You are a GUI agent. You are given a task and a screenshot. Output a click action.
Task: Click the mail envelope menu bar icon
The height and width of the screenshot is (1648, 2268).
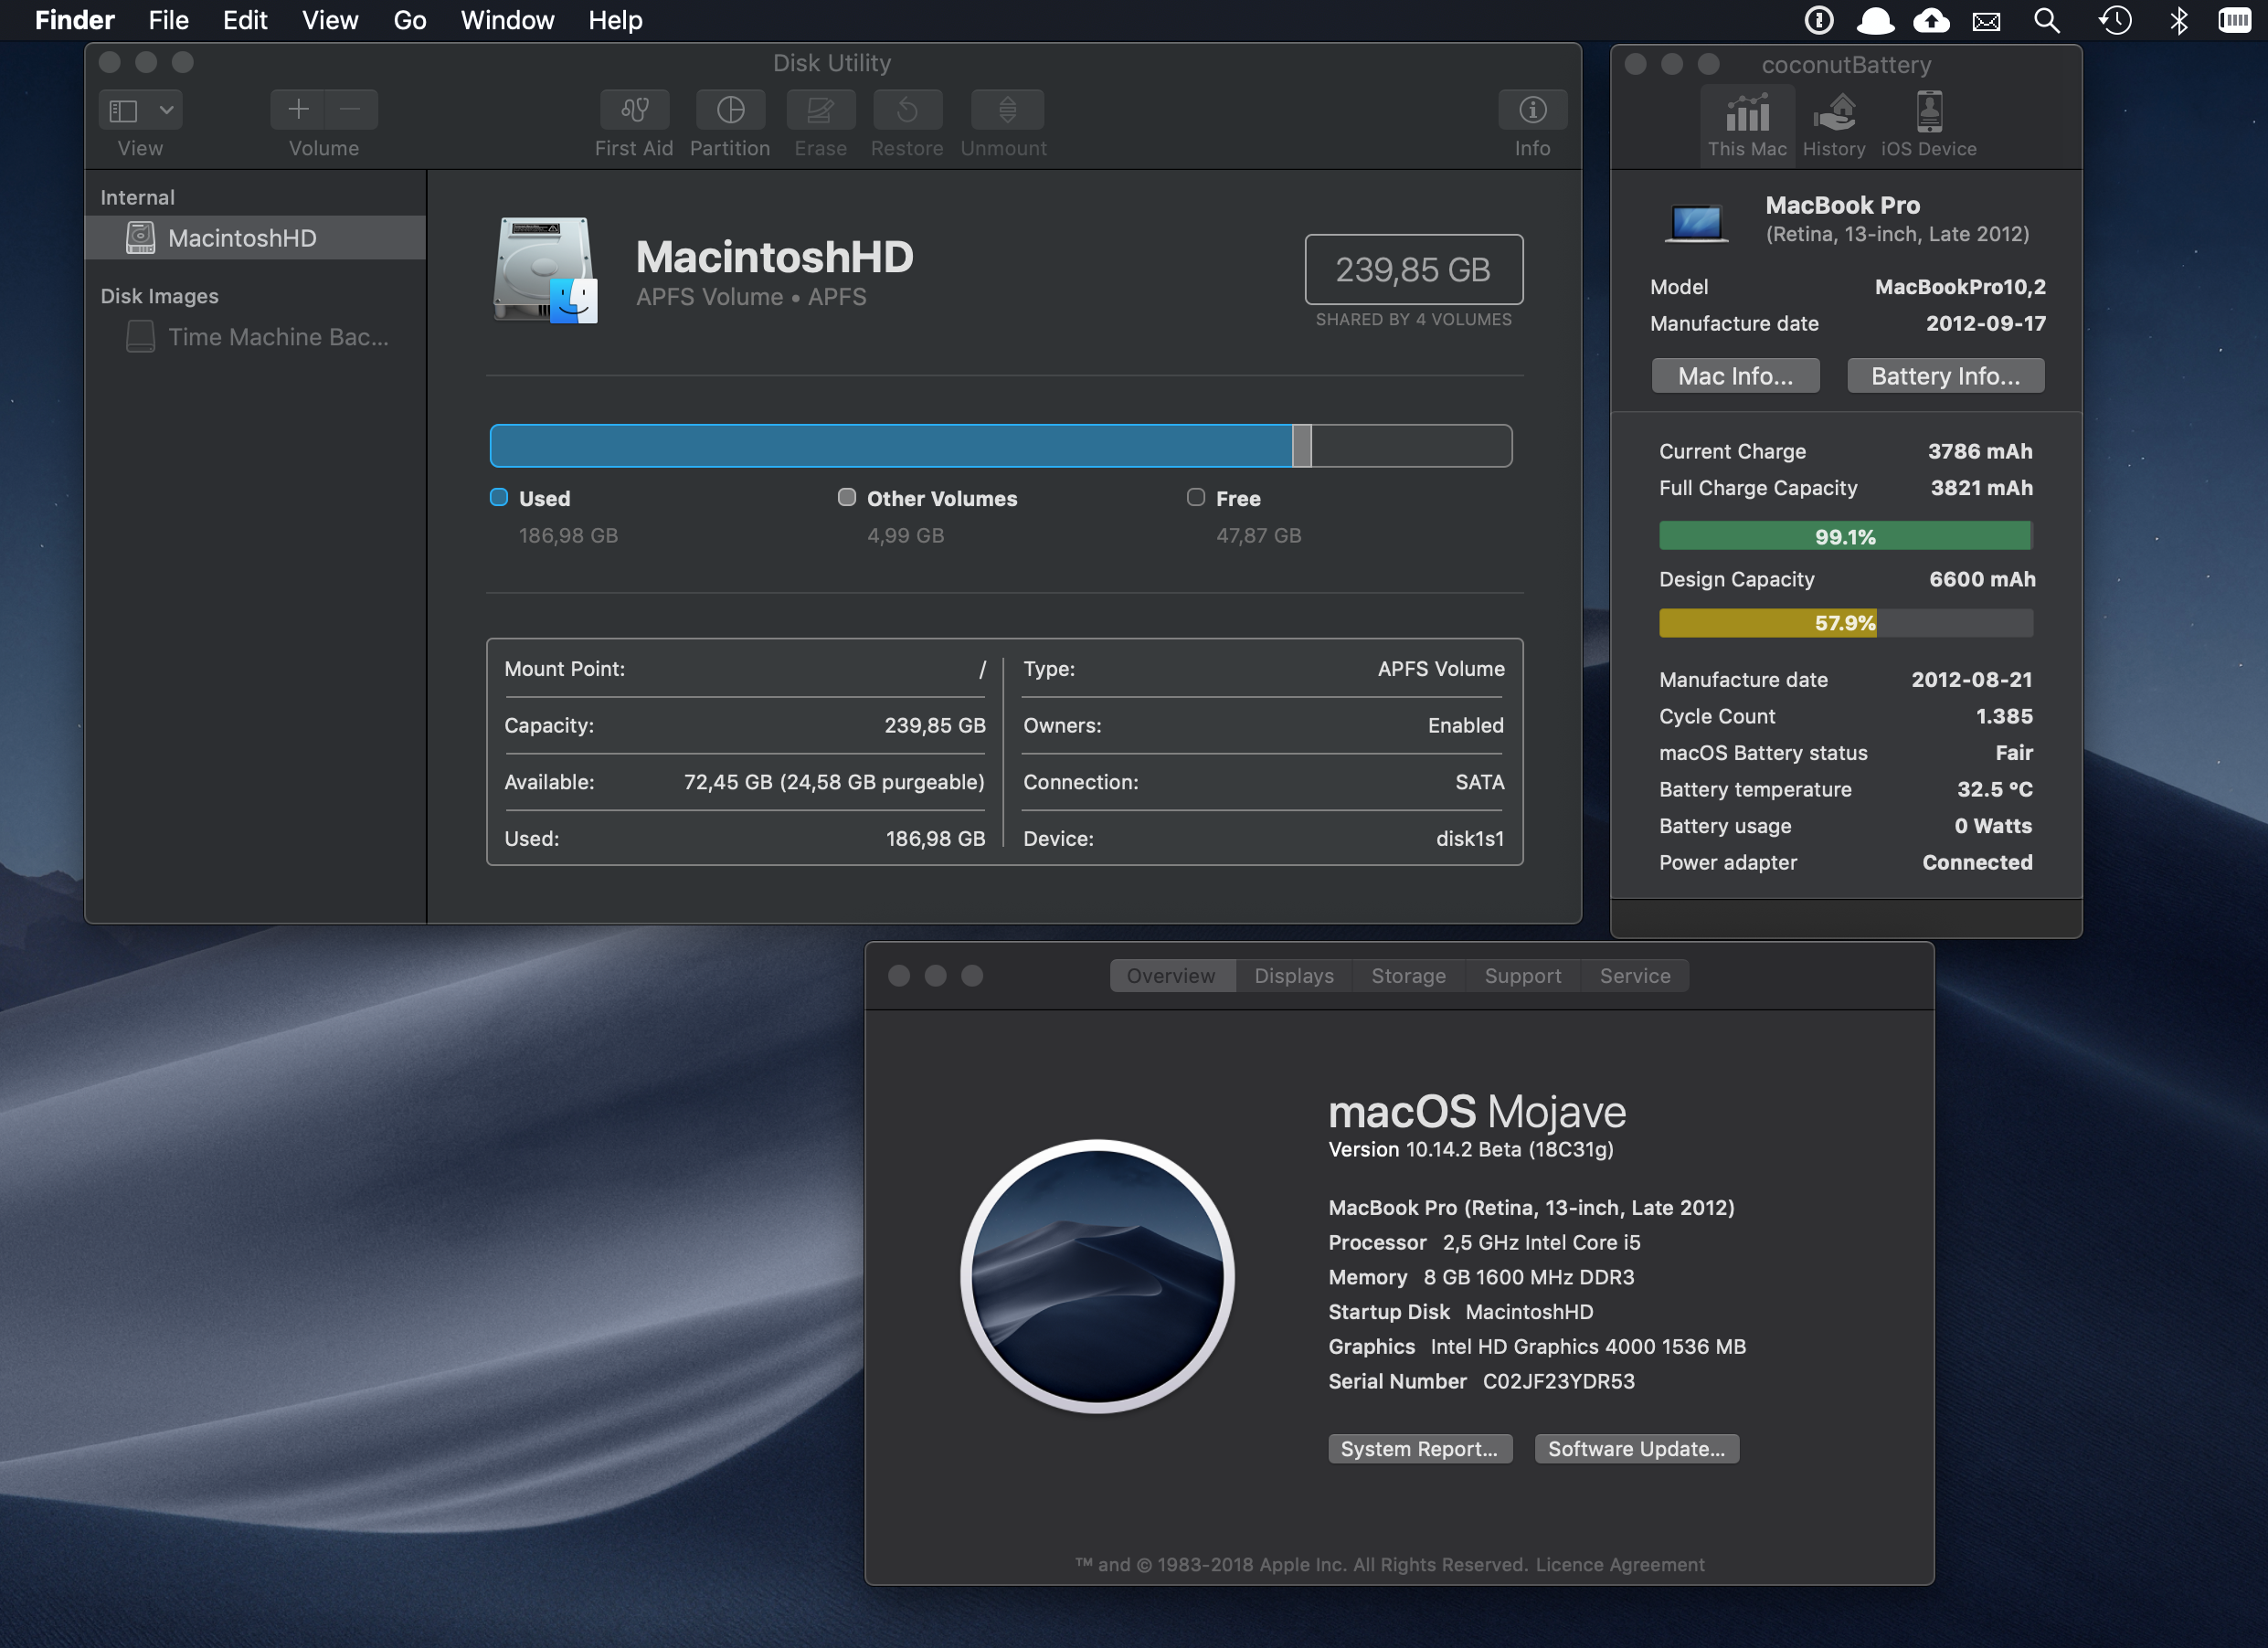tap(1986, 21)
